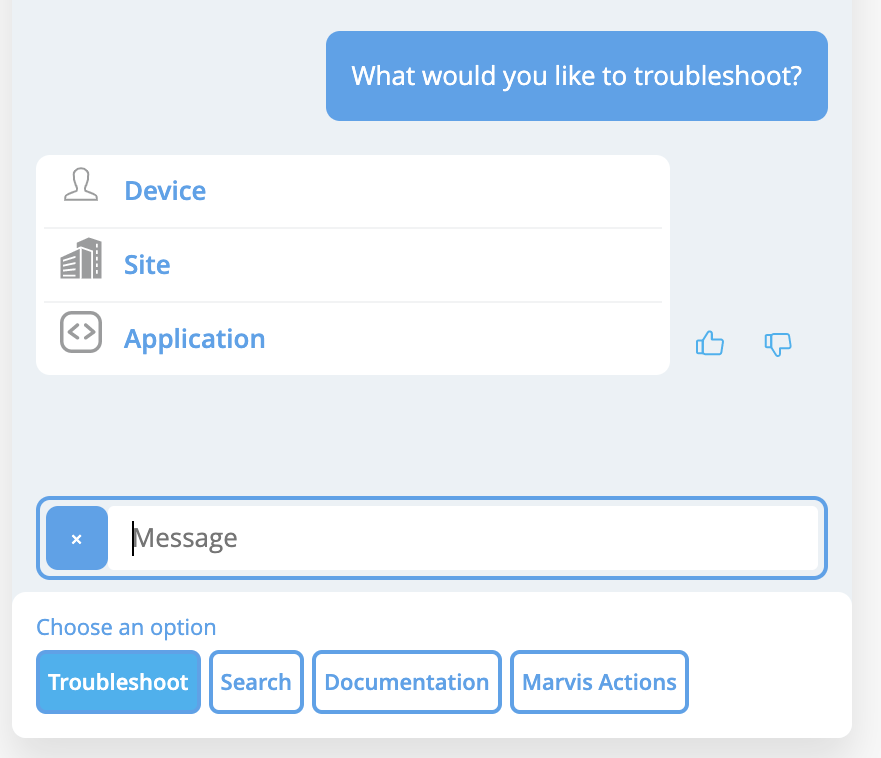Click the "Choose an option" label
Viewport: 881px width, 758px height.
coord(126,627)
